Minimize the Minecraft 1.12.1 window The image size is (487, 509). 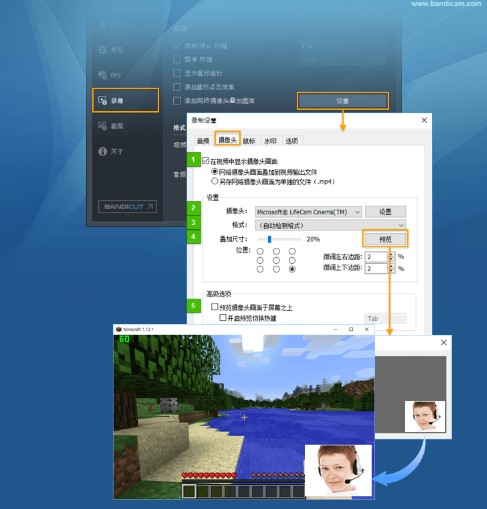336,329
